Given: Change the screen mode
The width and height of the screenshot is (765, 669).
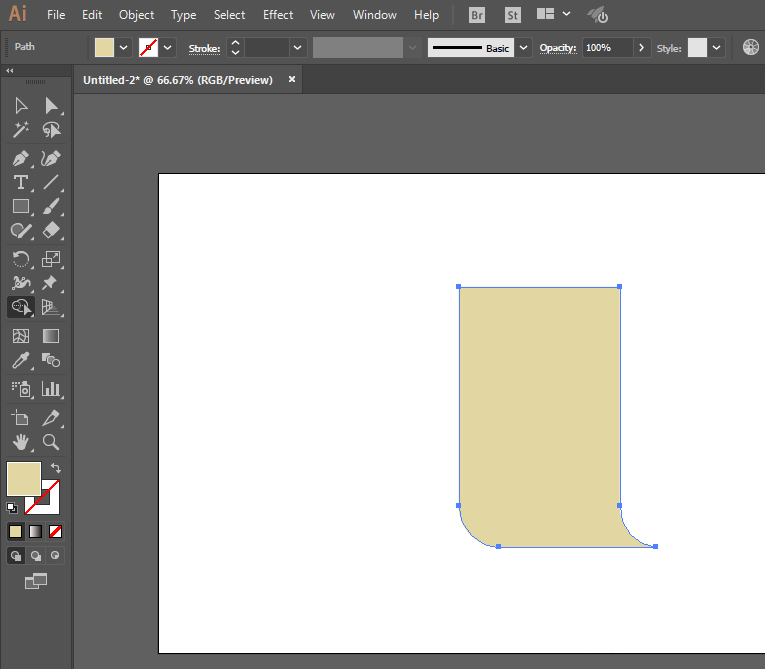Looking at the screenshot, I should [x=36, y=581].
